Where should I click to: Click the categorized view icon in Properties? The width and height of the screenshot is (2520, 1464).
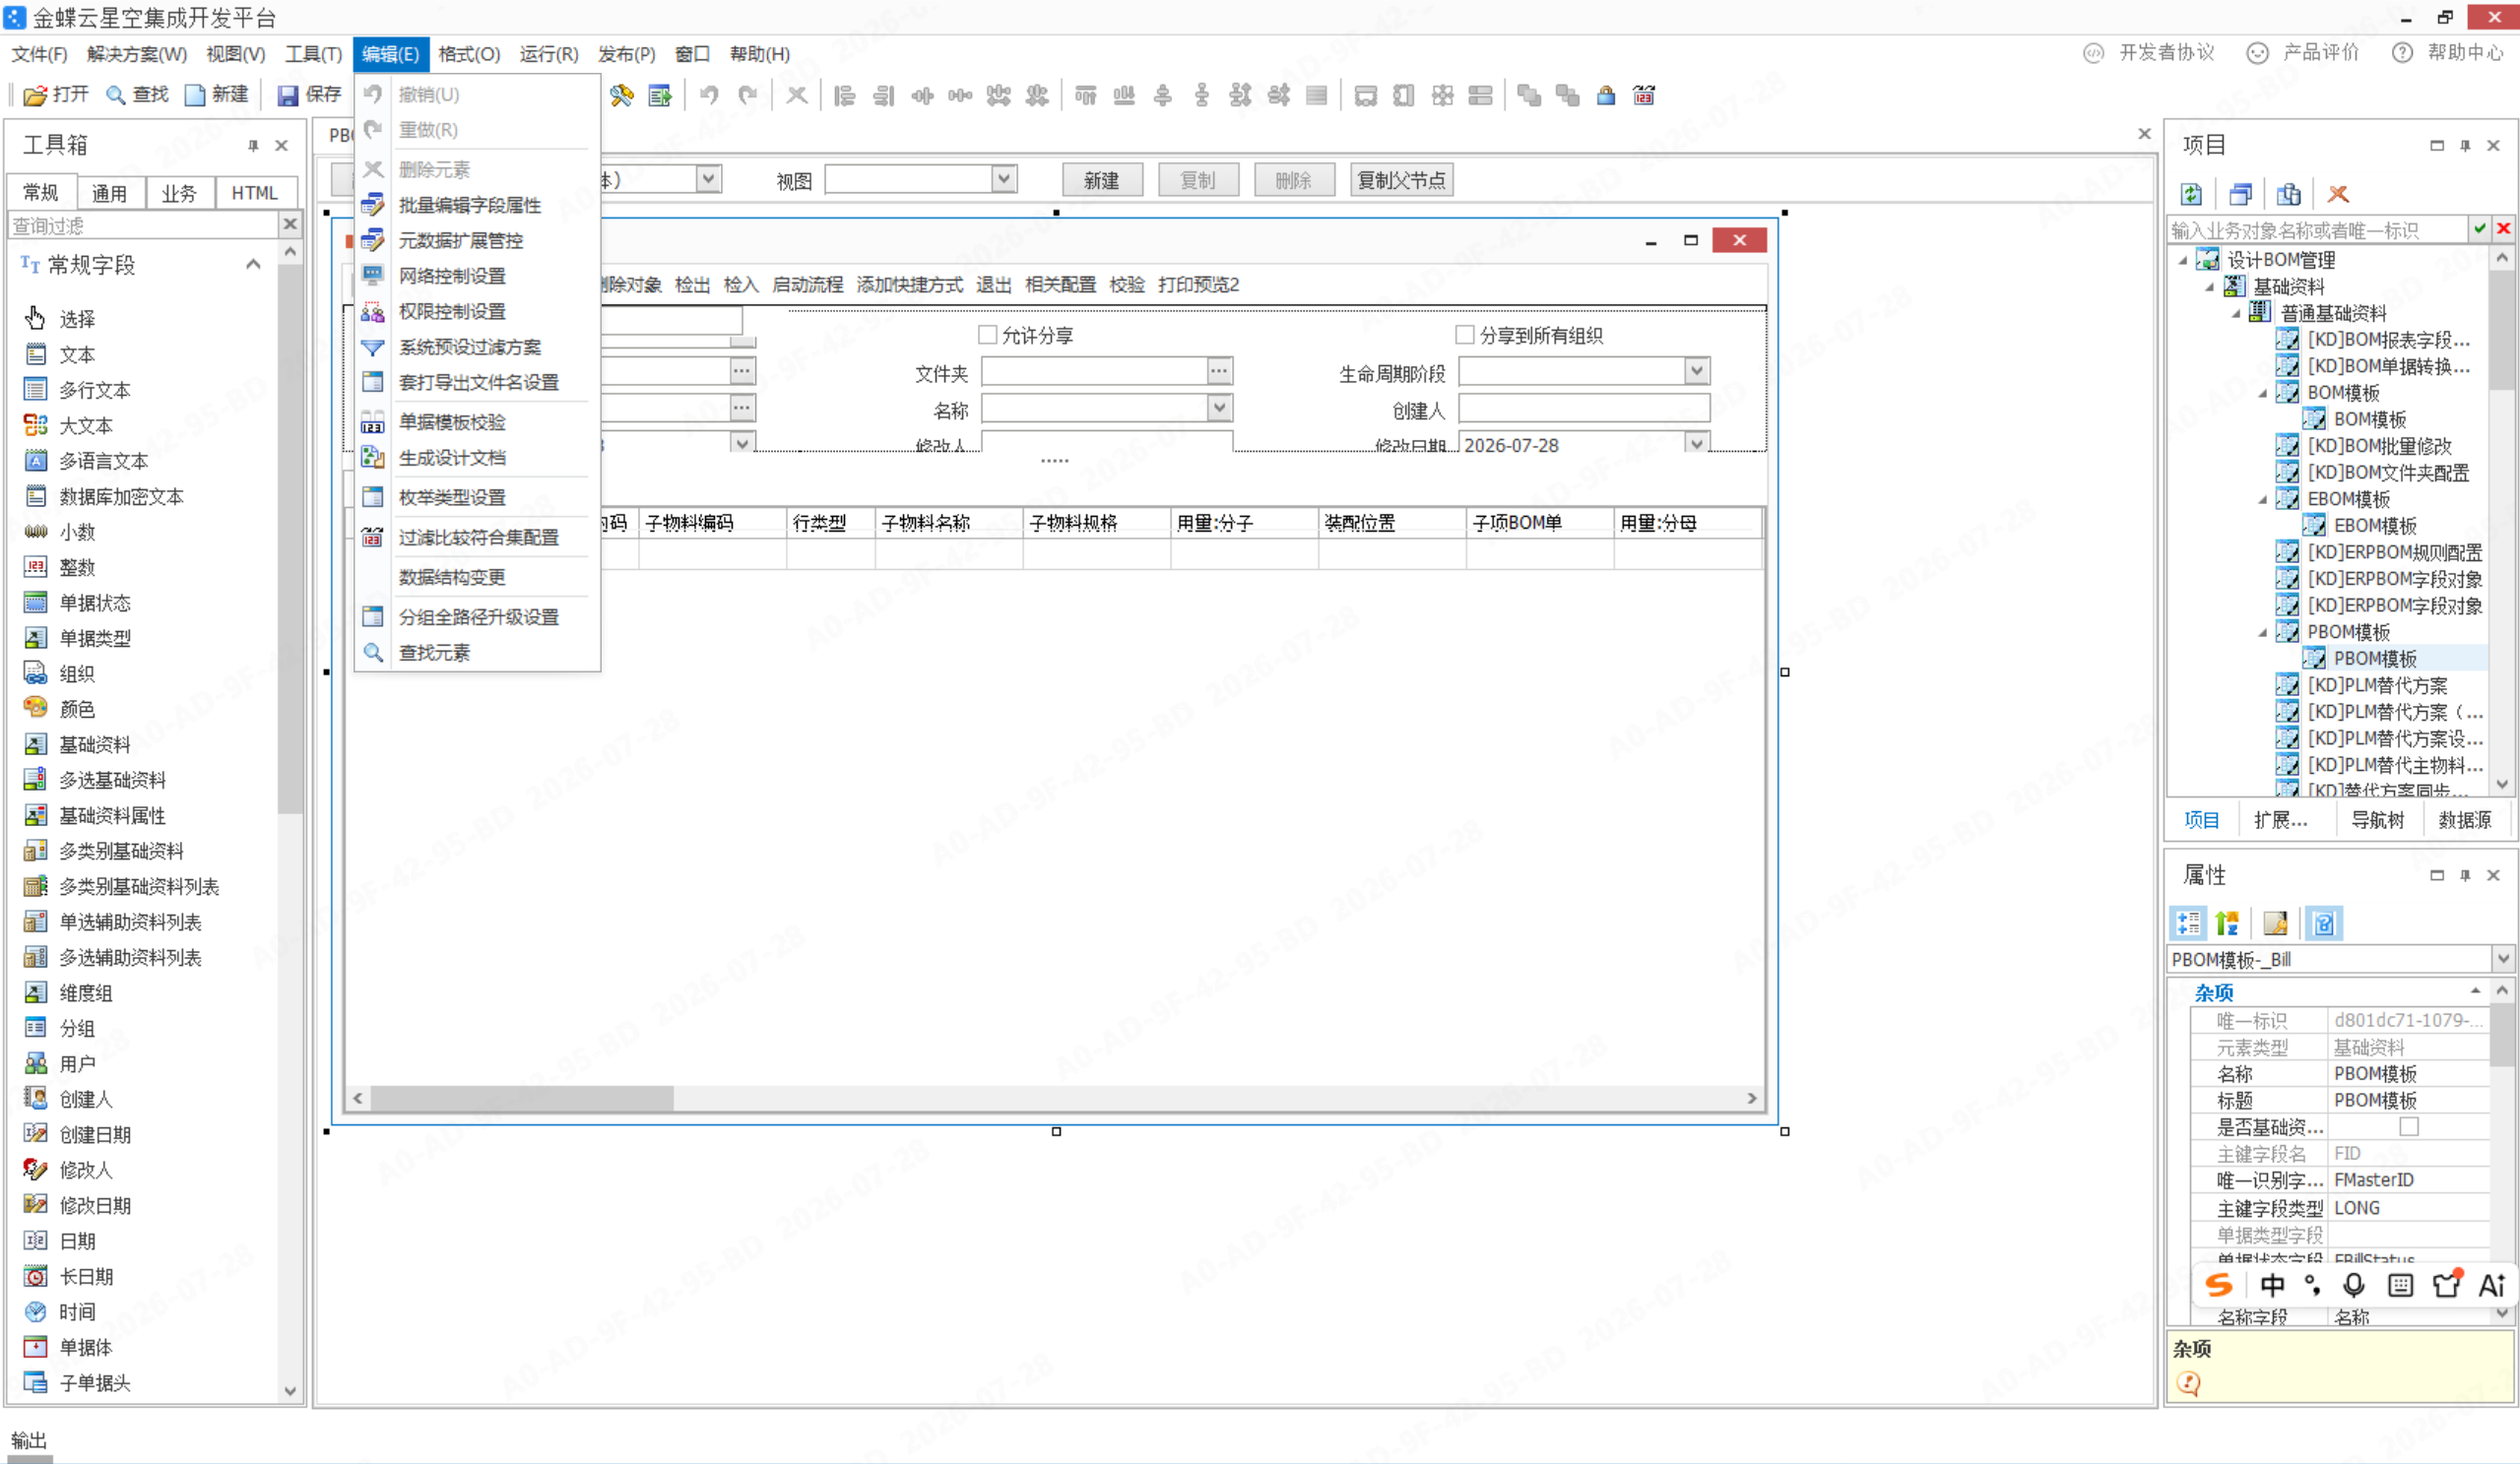2187,923
